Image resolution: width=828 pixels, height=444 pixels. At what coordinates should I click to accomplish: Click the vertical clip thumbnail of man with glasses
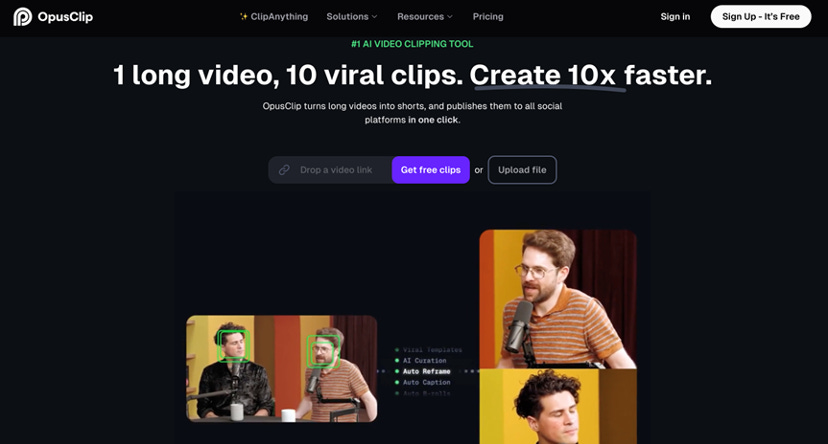558,299
